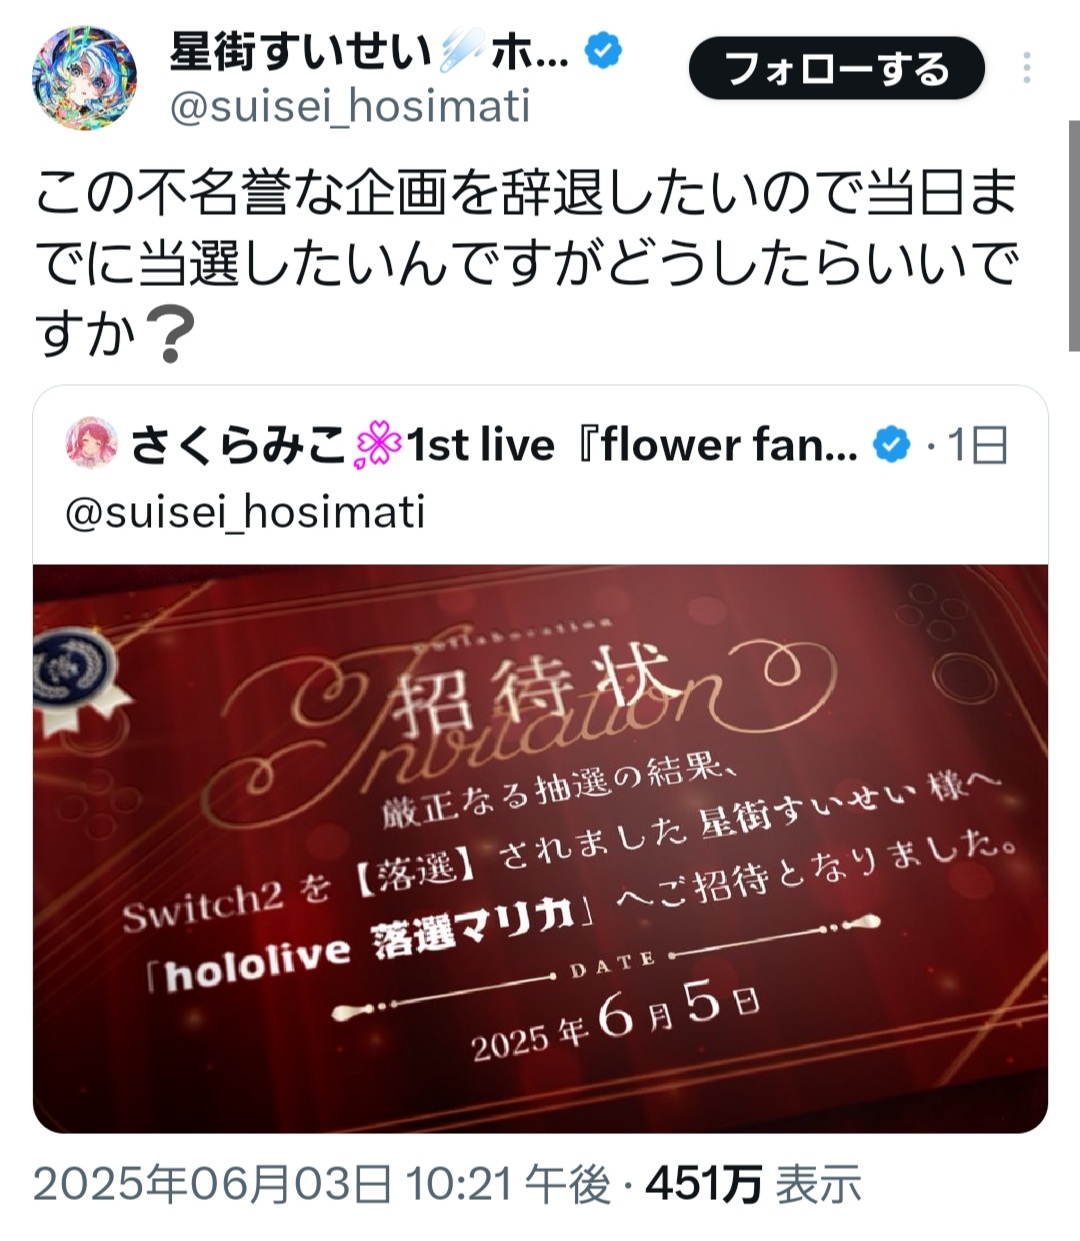Viewport: 1080px width, 1241px height.
Task: Open Hoshimachi Suisei's profile avatar
Action: point(84,79)
